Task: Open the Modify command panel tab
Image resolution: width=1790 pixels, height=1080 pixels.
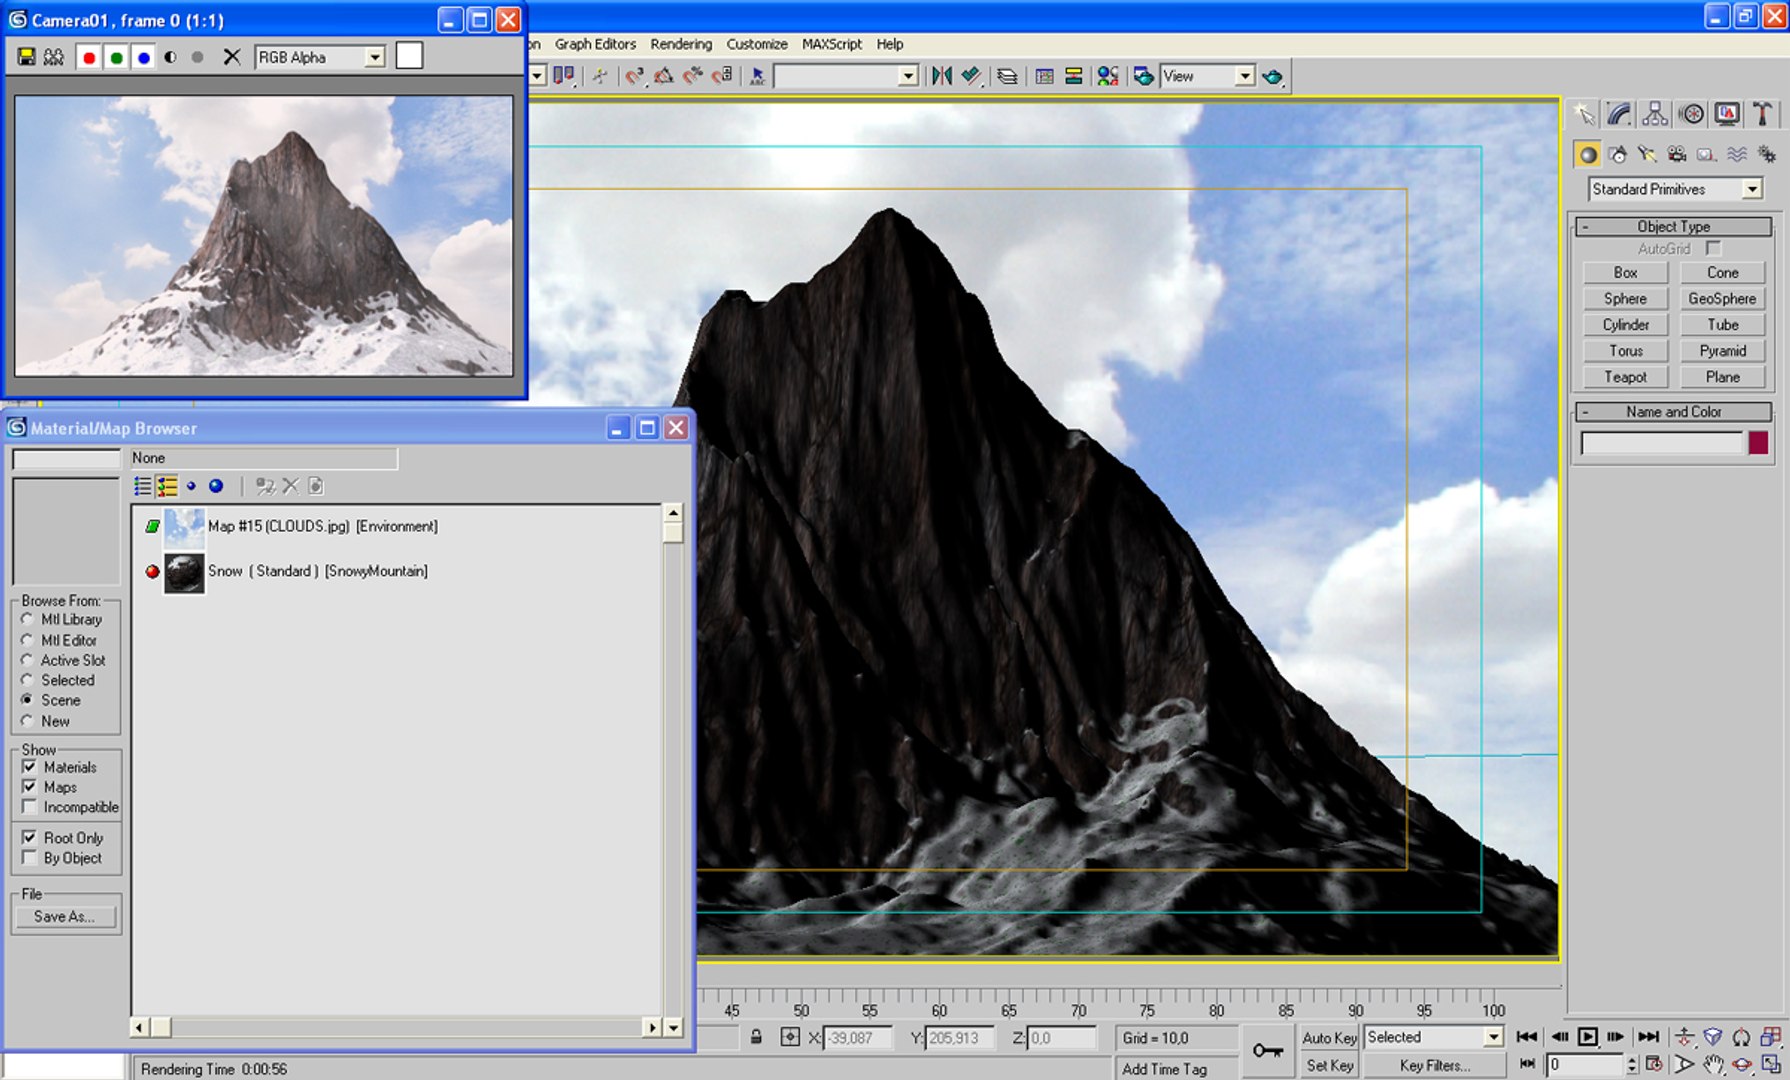Action: tap(1619, 114)
